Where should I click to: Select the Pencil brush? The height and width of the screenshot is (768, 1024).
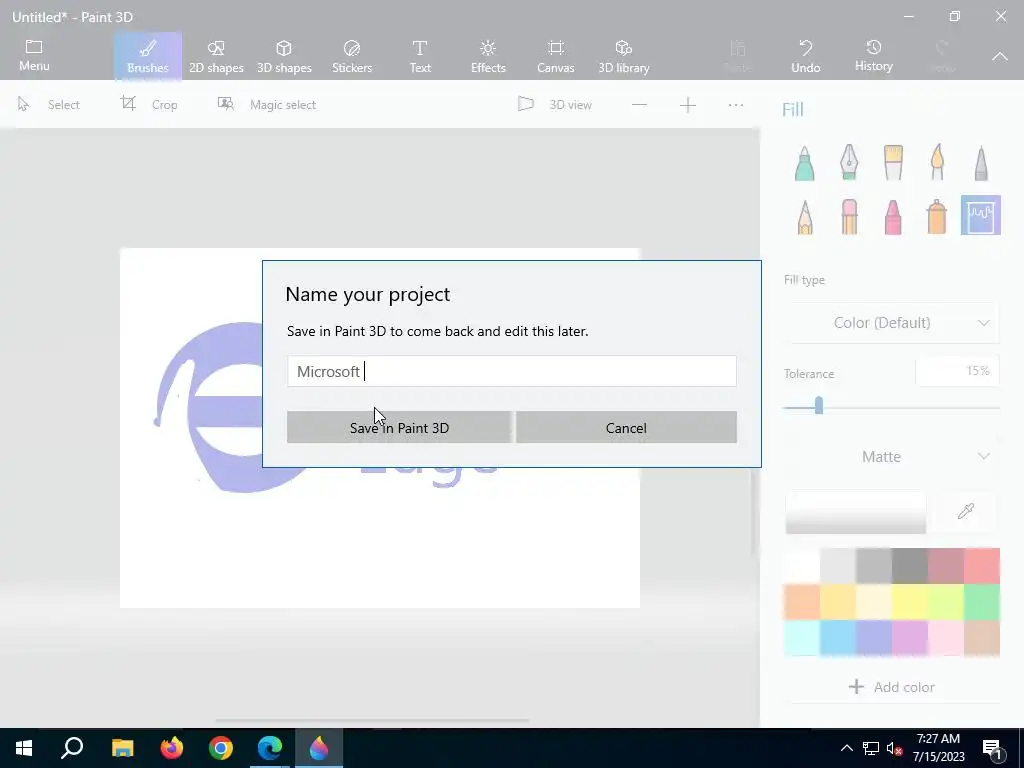[805, 216]
